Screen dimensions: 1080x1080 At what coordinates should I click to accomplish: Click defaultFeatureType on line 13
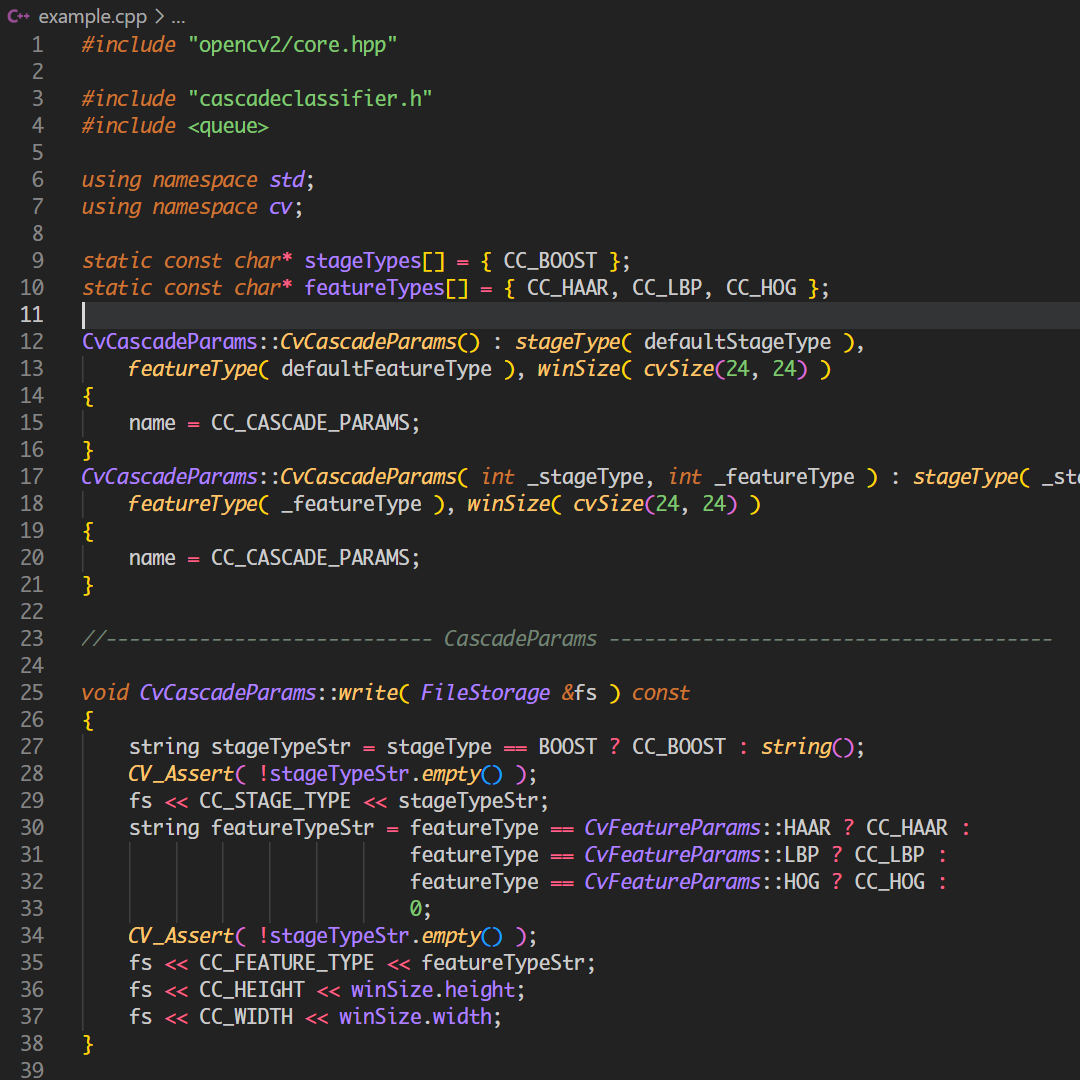[x=386, y=368]
